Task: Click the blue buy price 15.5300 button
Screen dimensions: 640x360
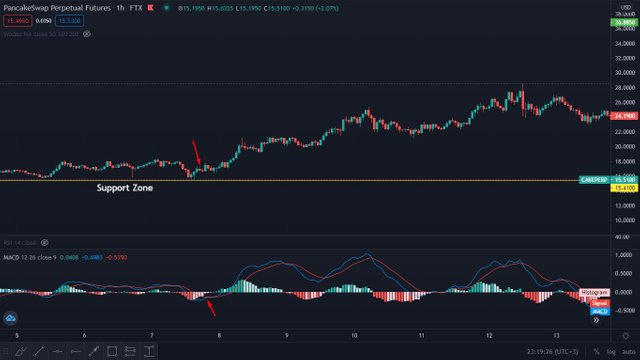Action: click(x=69, y=21)
